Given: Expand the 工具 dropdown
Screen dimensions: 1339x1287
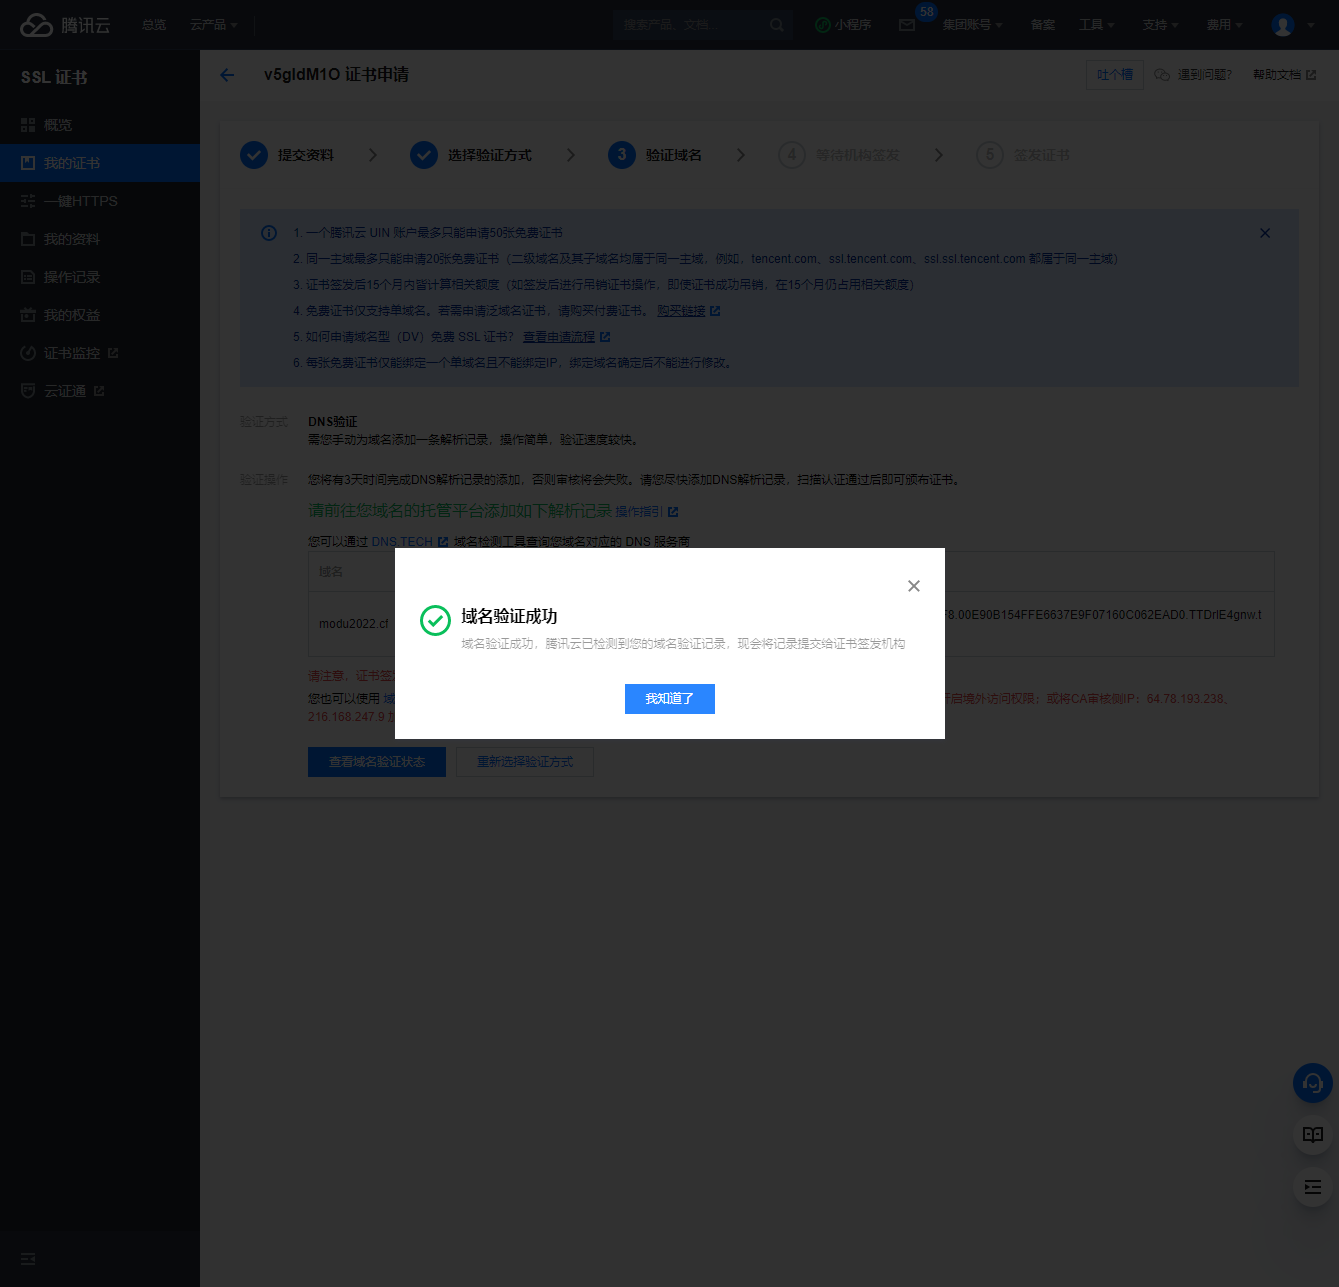Looking at the screenshot, I should (x=1097, y=25).
